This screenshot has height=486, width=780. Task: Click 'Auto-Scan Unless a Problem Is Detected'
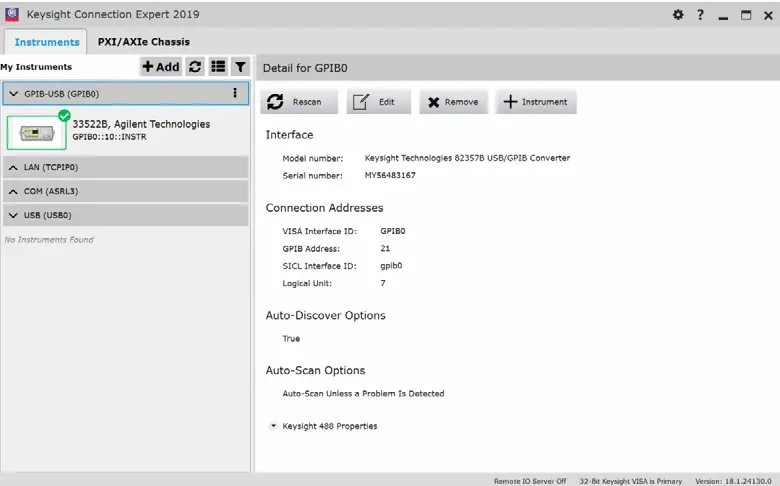pyautogui.click(x=363, y=393)
